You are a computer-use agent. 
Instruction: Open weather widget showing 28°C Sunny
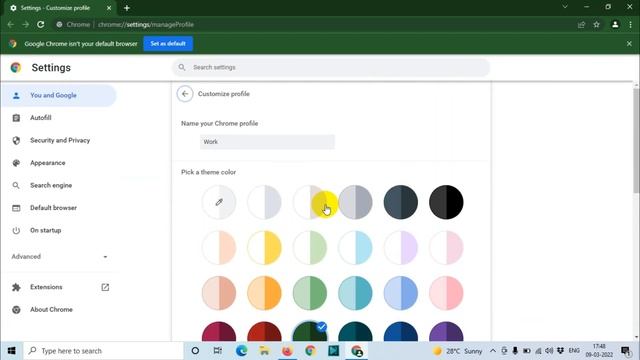(x=458, y=351)
